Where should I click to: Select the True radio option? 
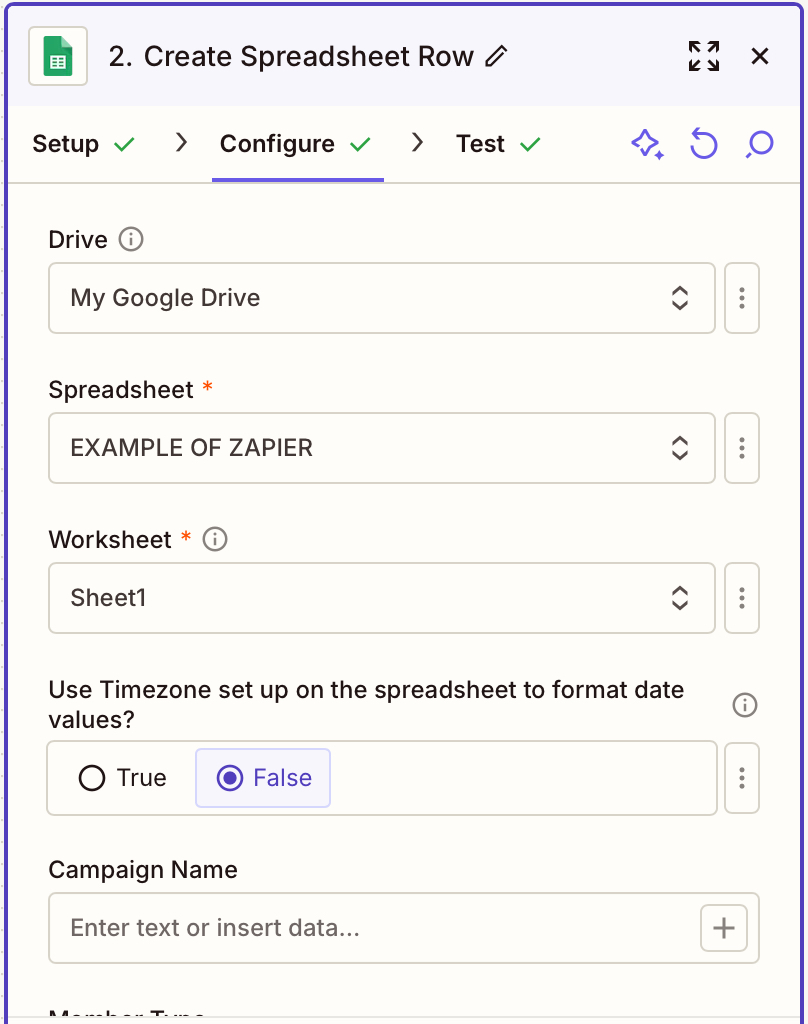pyautogui.click(x=122, y=778)
